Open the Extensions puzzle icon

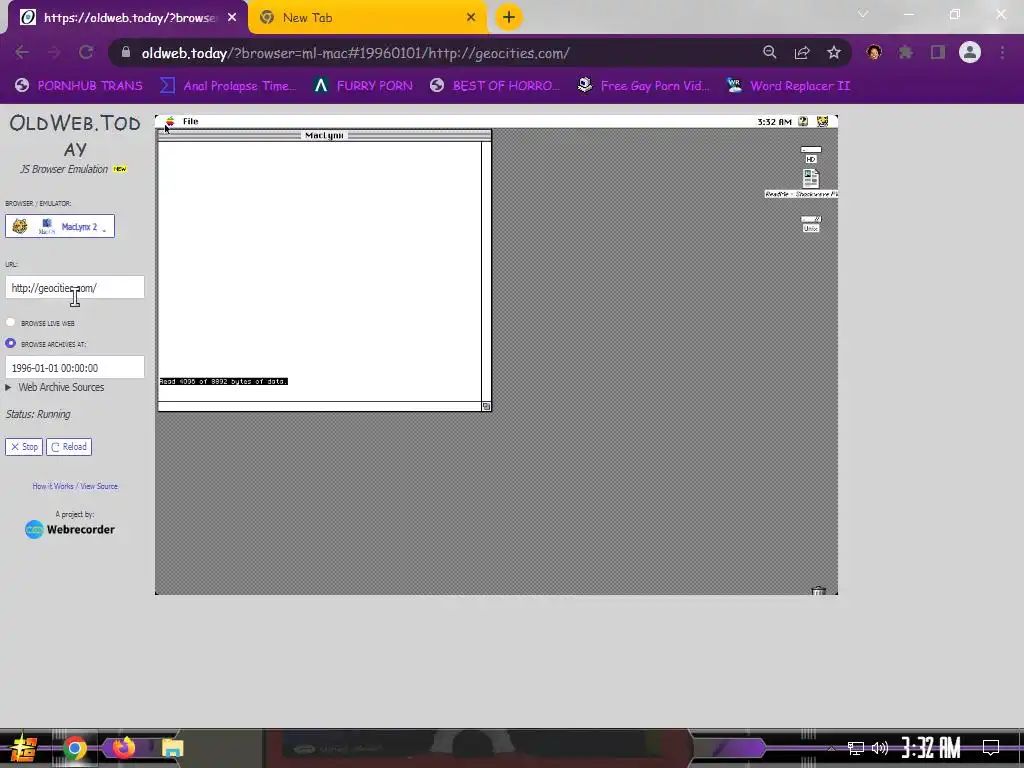pos(906,53)
